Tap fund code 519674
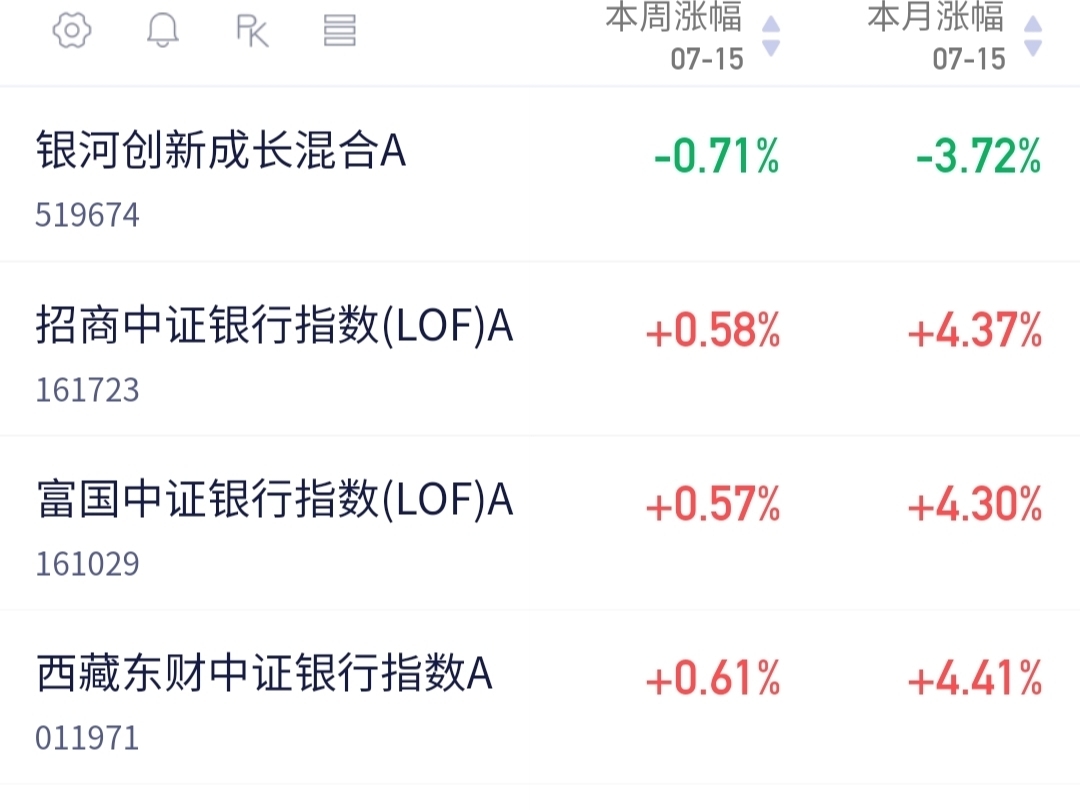This screenshot has width=1080, height=810. tap(87, 215)
